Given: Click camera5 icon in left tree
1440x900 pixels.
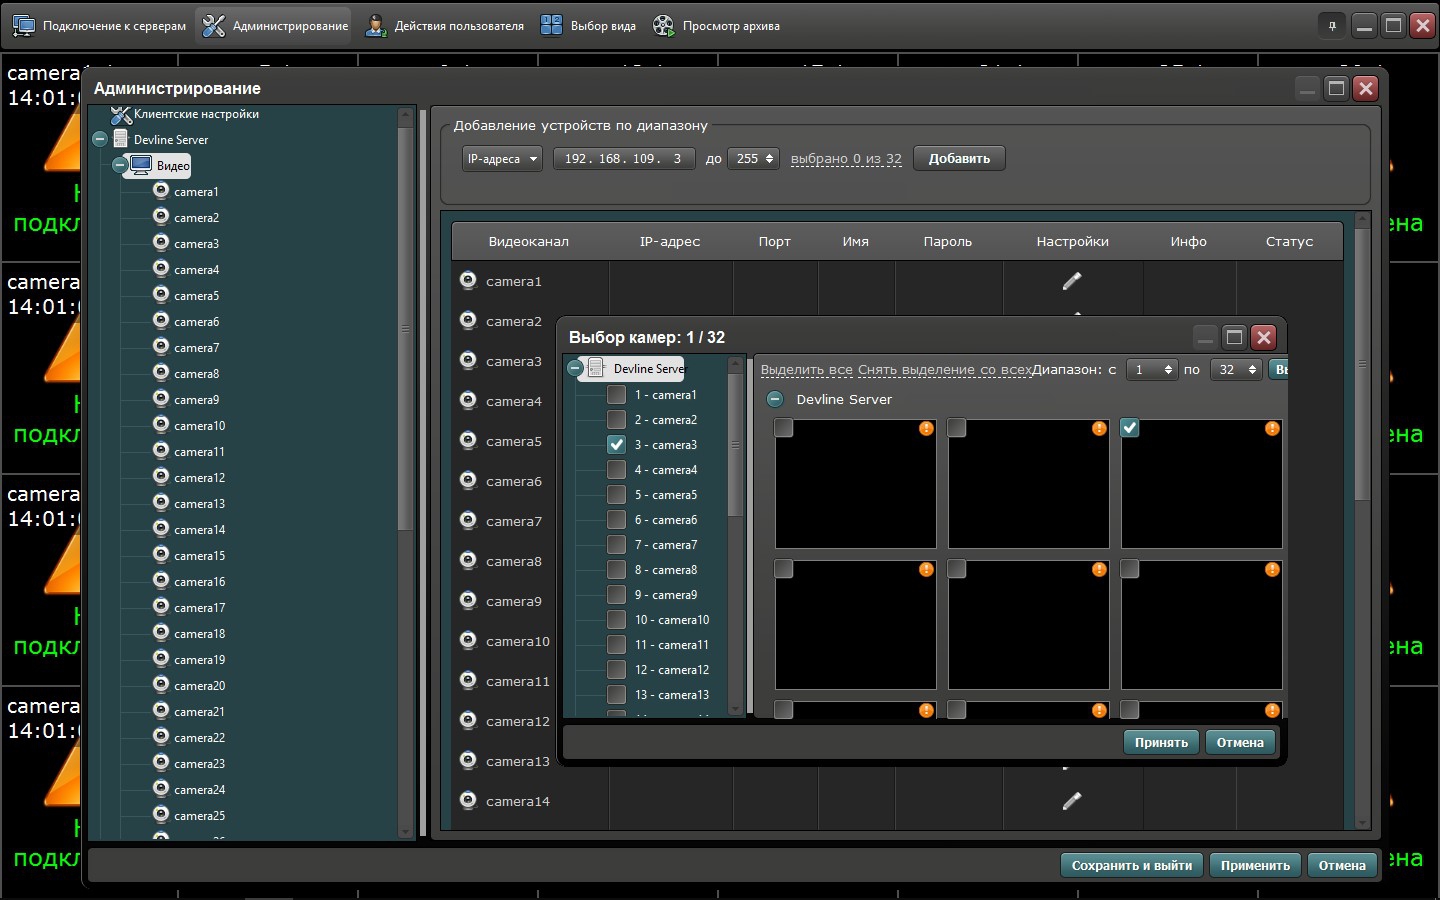Looking at the screenshot, I should [161, 294].
